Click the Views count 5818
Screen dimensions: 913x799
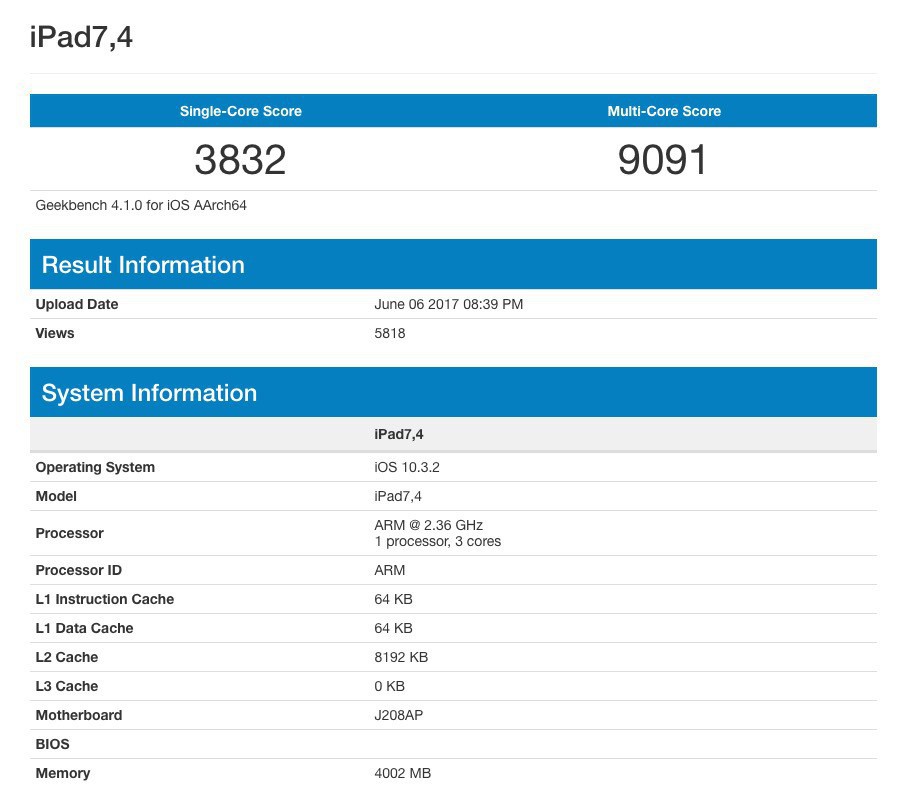click(390, 333)
